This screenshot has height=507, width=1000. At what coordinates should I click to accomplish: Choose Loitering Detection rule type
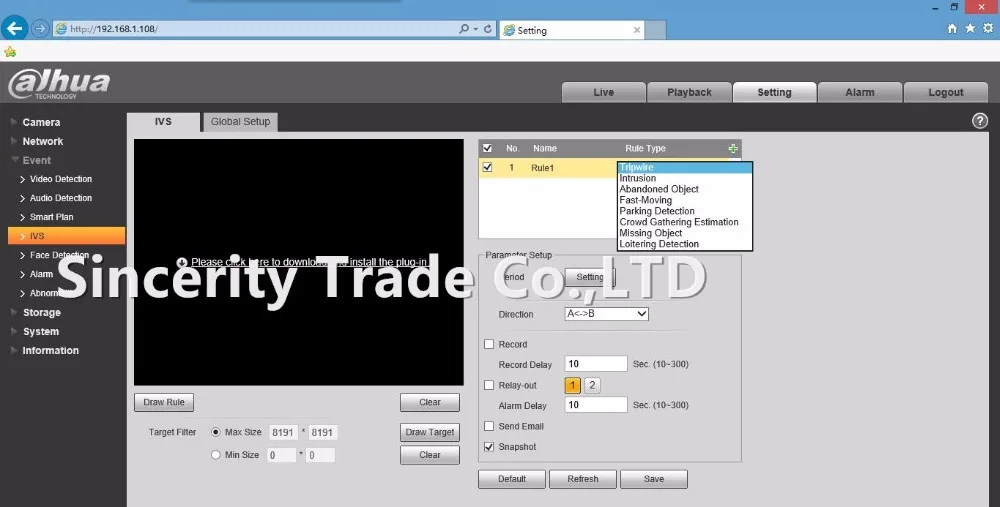pos(684,244)
